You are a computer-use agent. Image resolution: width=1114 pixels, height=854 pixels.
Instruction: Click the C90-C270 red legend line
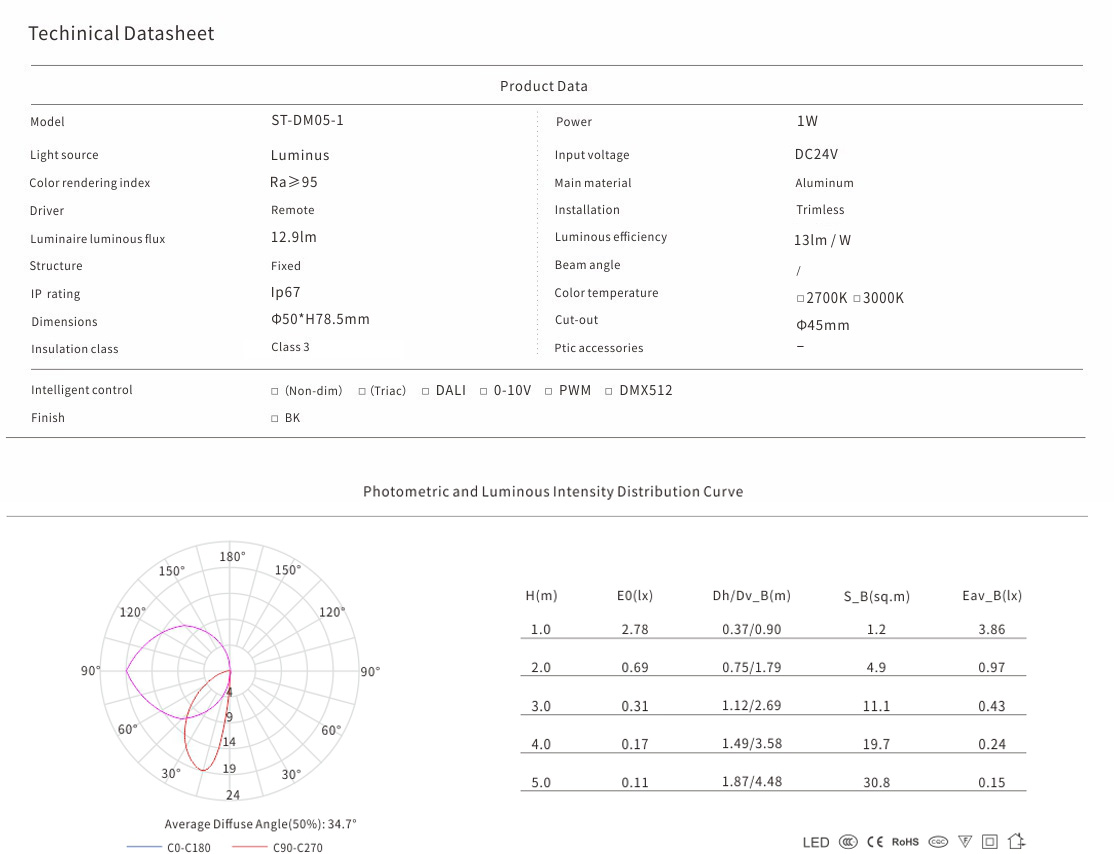pos(249,848)
